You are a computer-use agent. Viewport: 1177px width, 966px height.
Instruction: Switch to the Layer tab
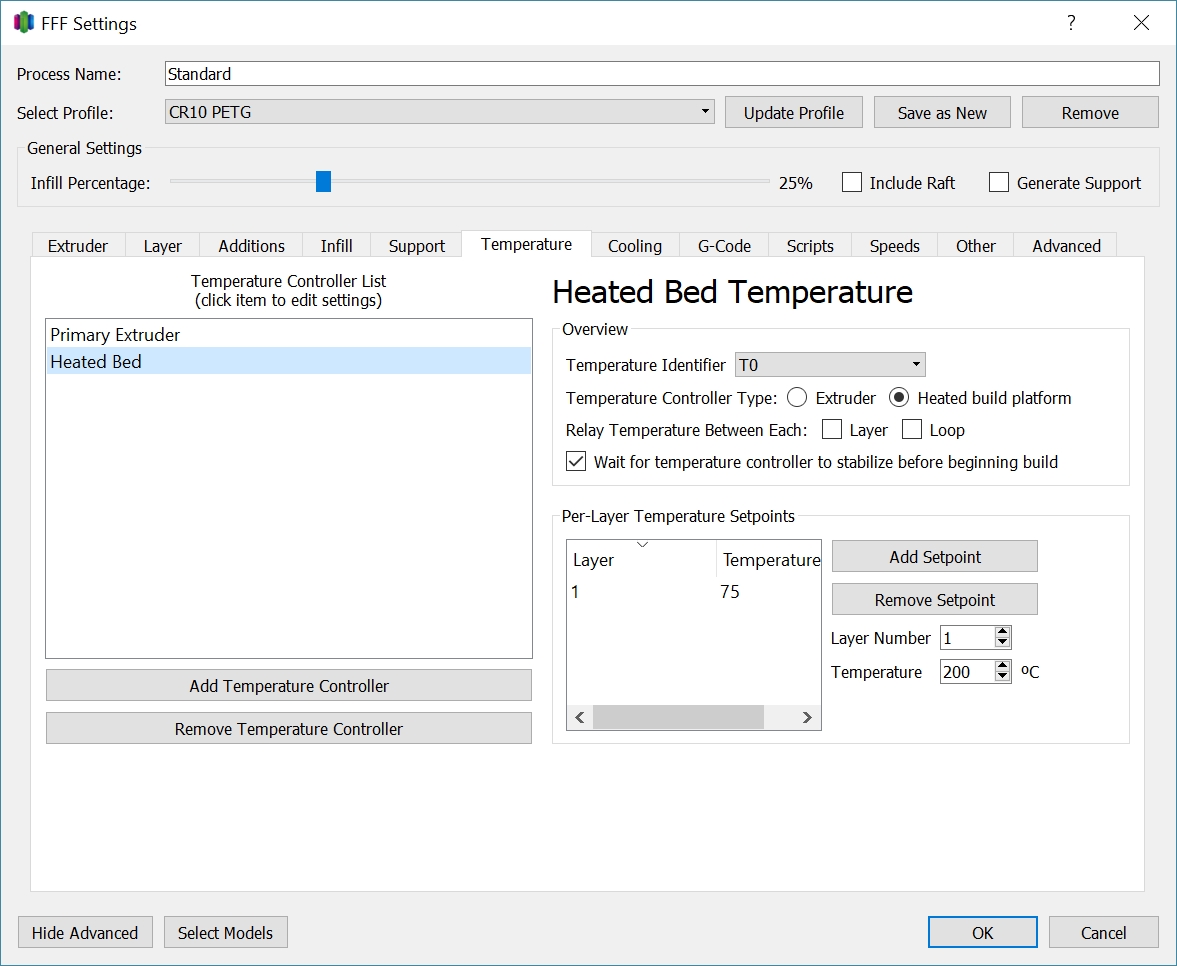click(162, 245)
